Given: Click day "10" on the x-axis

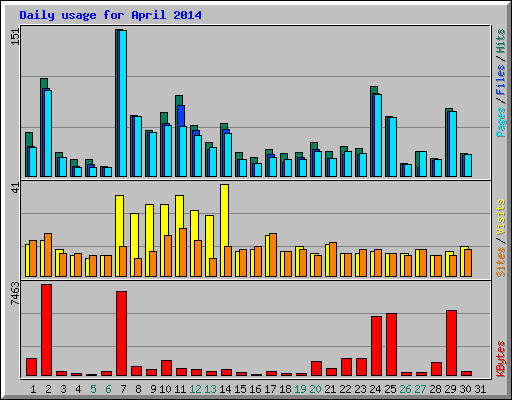Looking at the screenshot, I should [x=165, y=389].
